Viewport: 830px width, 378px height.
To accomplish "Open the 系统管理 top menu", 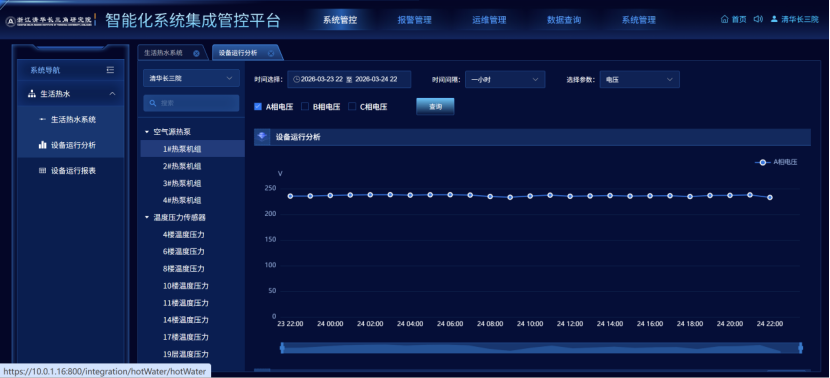I will pos(638,20).
